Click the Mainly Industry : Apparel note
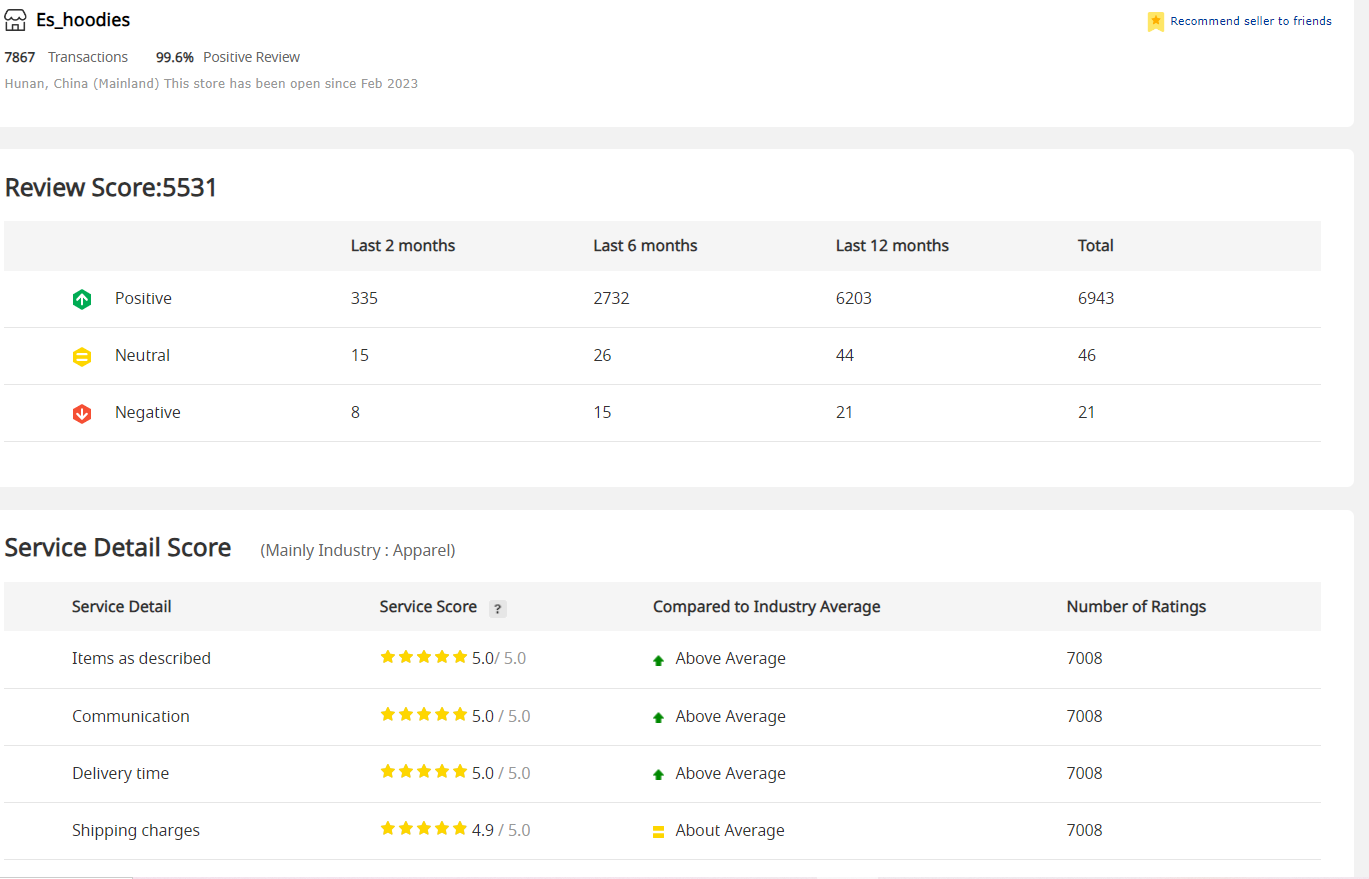The width and height of the screenshot is (1369, 879). (358, 550)
